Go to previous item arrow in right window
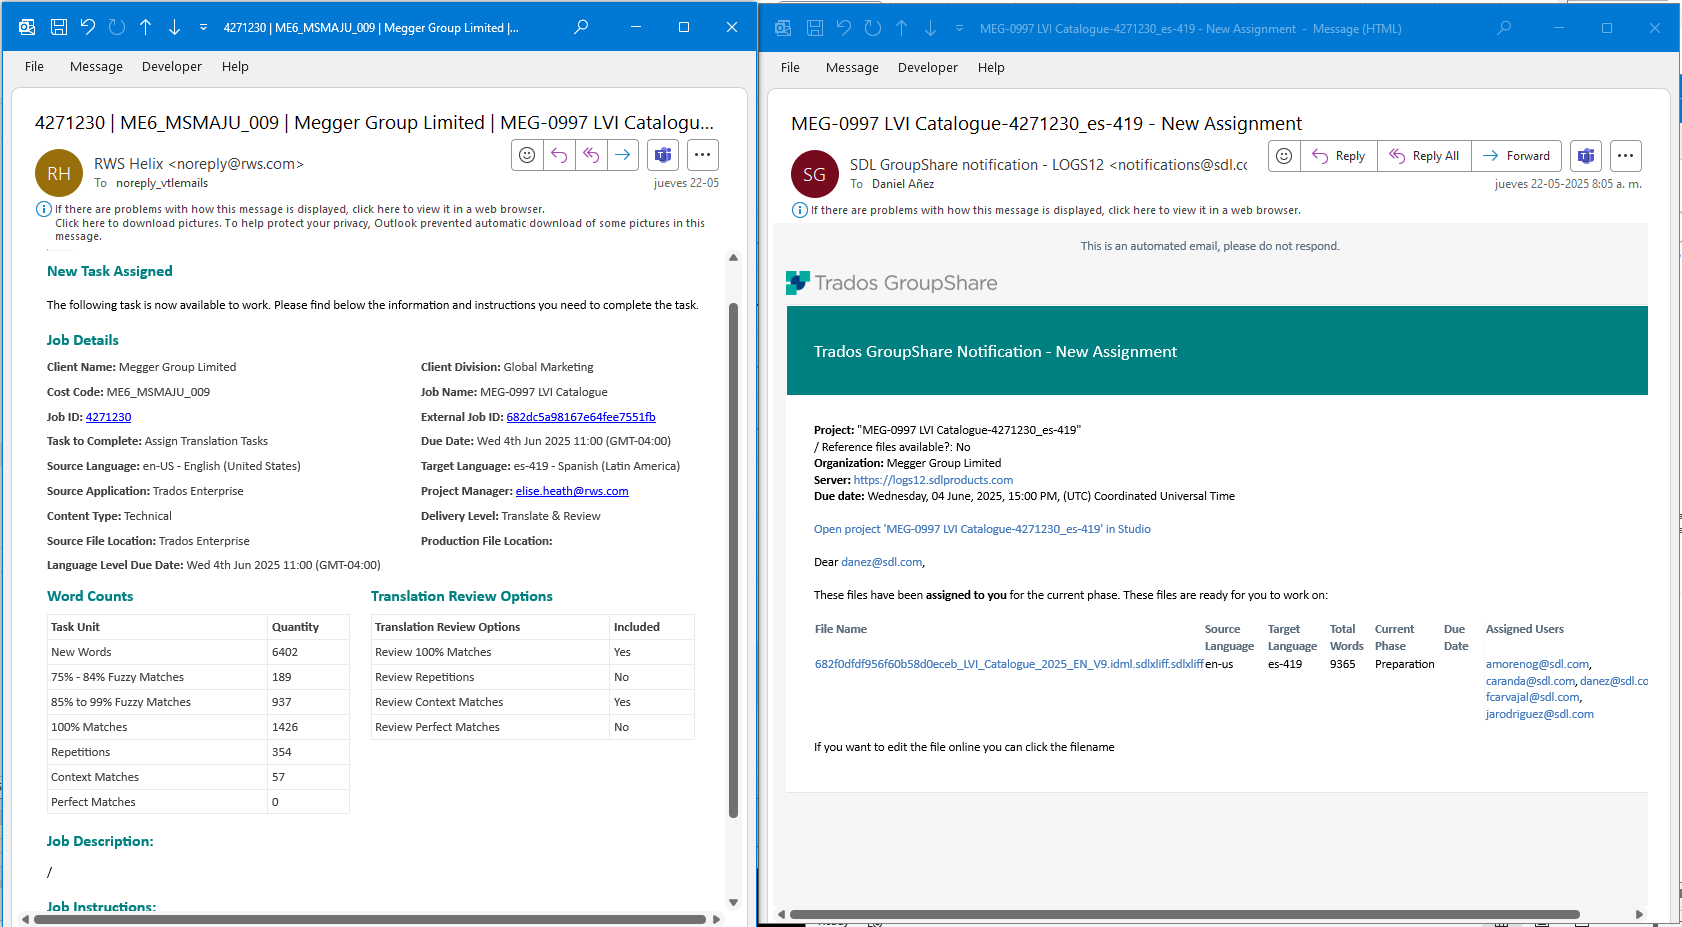1682x927 pixels. pos(902,28)
